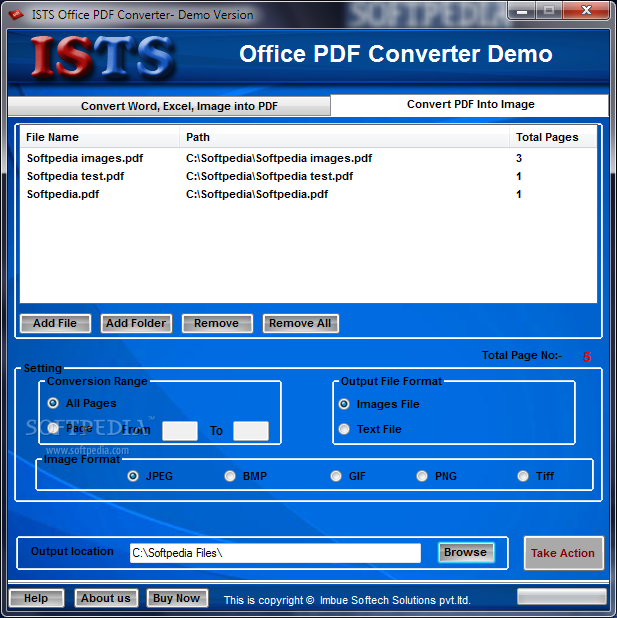Select JPEG image format

(133, 476)
